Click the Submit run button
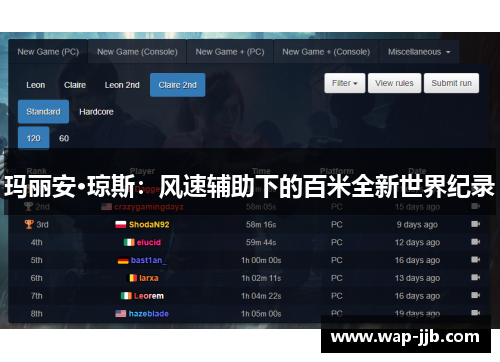The width and height of the screenshot is (500, 362). 451,83
